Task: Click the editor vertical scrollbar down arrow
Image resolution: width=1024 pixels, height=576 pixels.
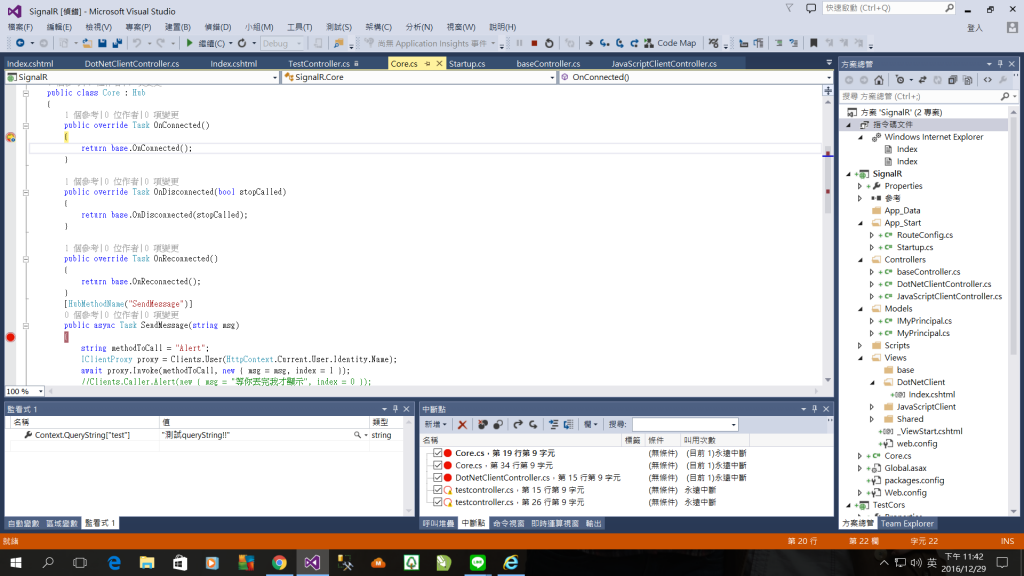Action: point(827,380)
